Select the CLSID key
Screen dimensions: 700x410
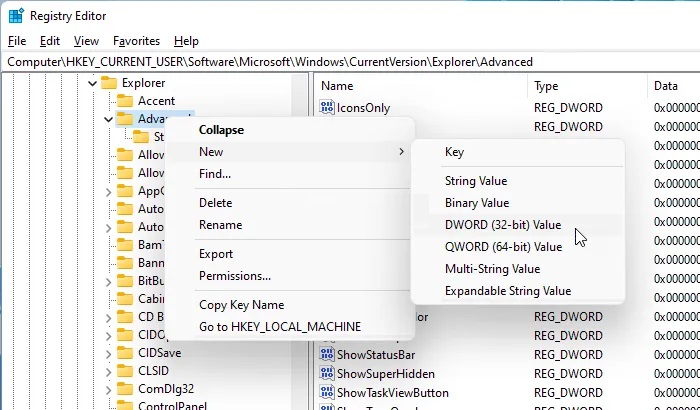[x=153, y=371]
